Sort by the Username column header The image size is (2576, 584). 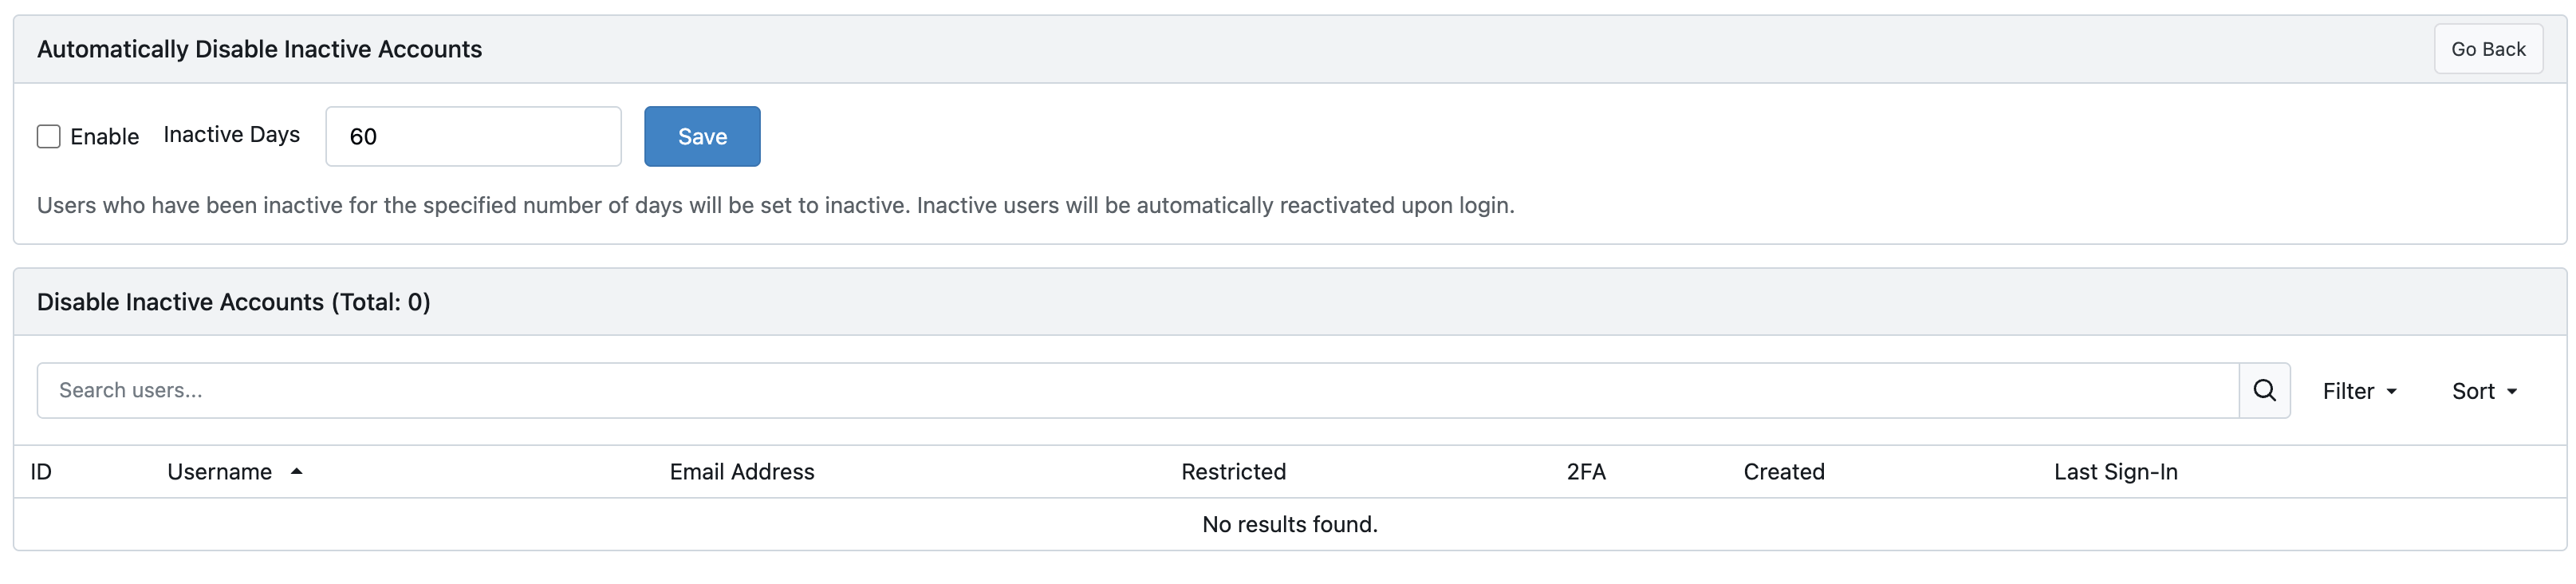(220, 472)
